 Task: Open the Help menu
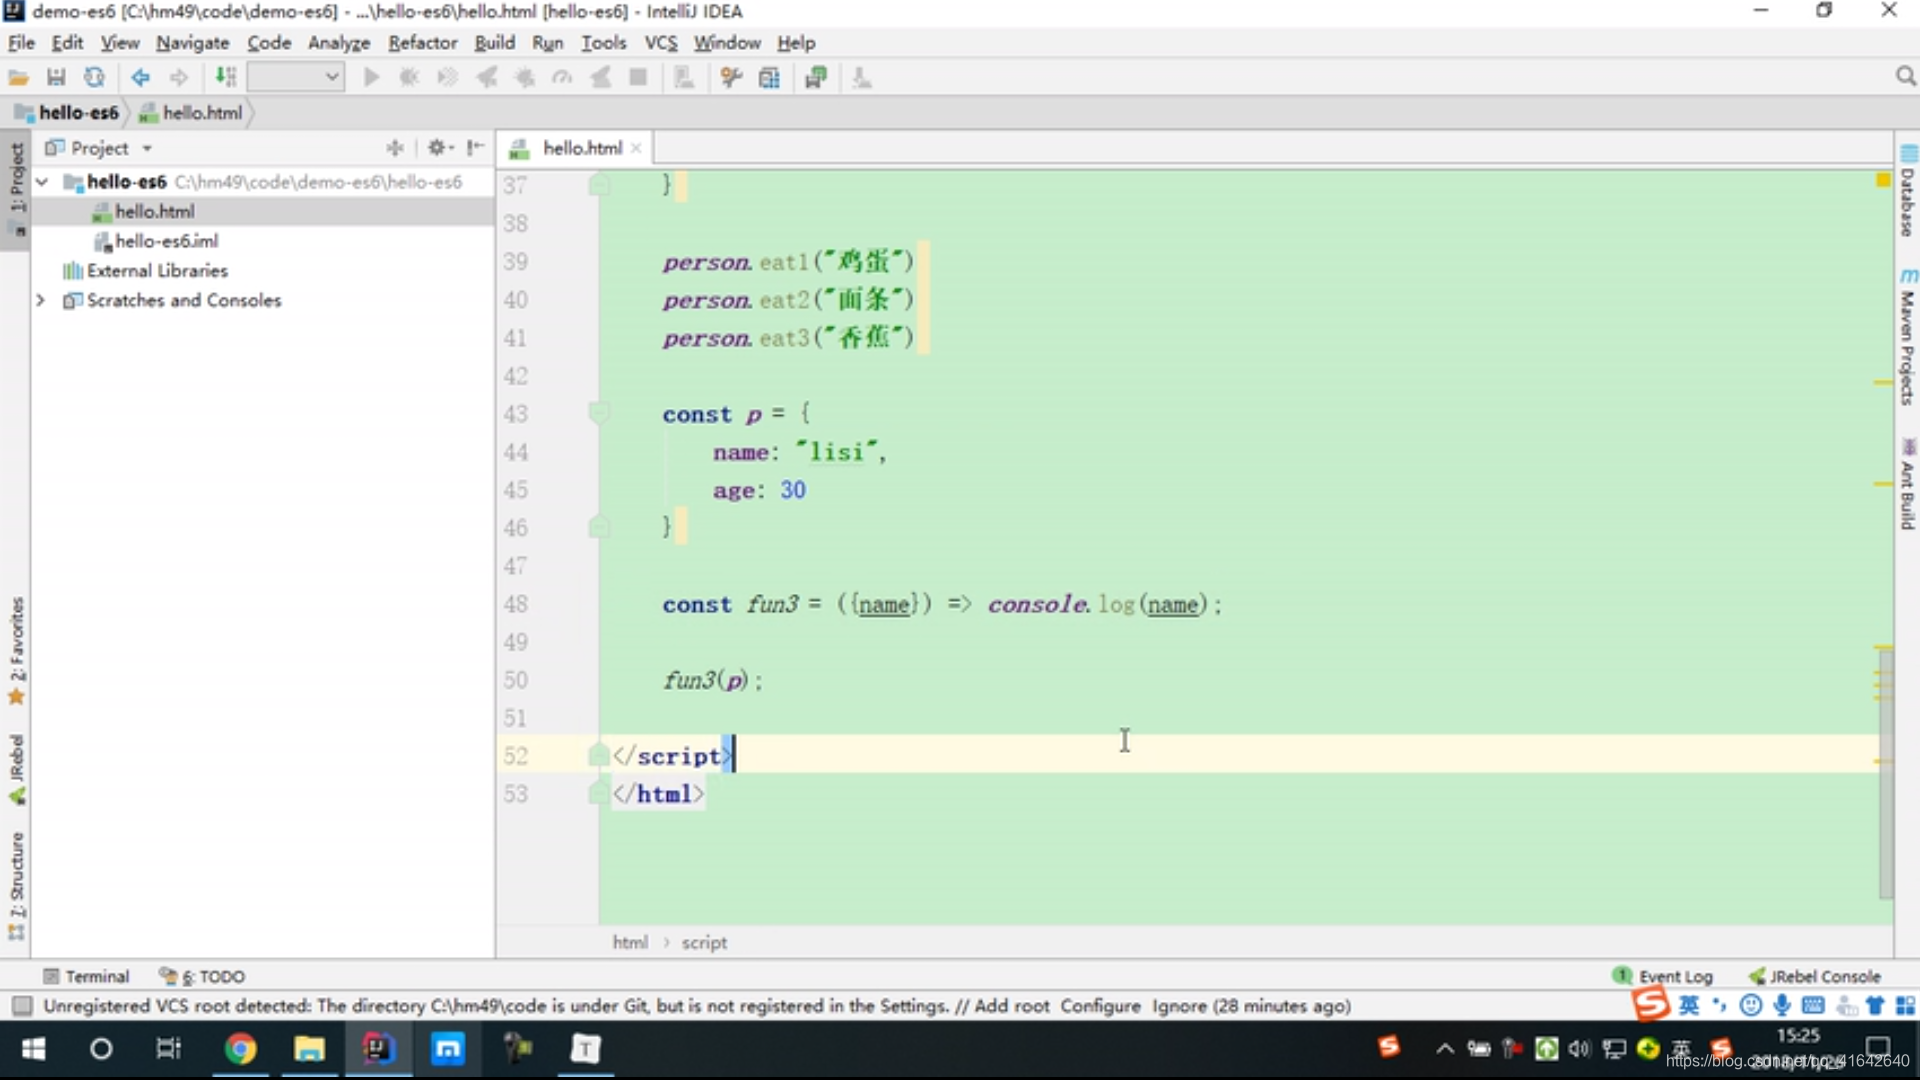[x=796, y=43]
